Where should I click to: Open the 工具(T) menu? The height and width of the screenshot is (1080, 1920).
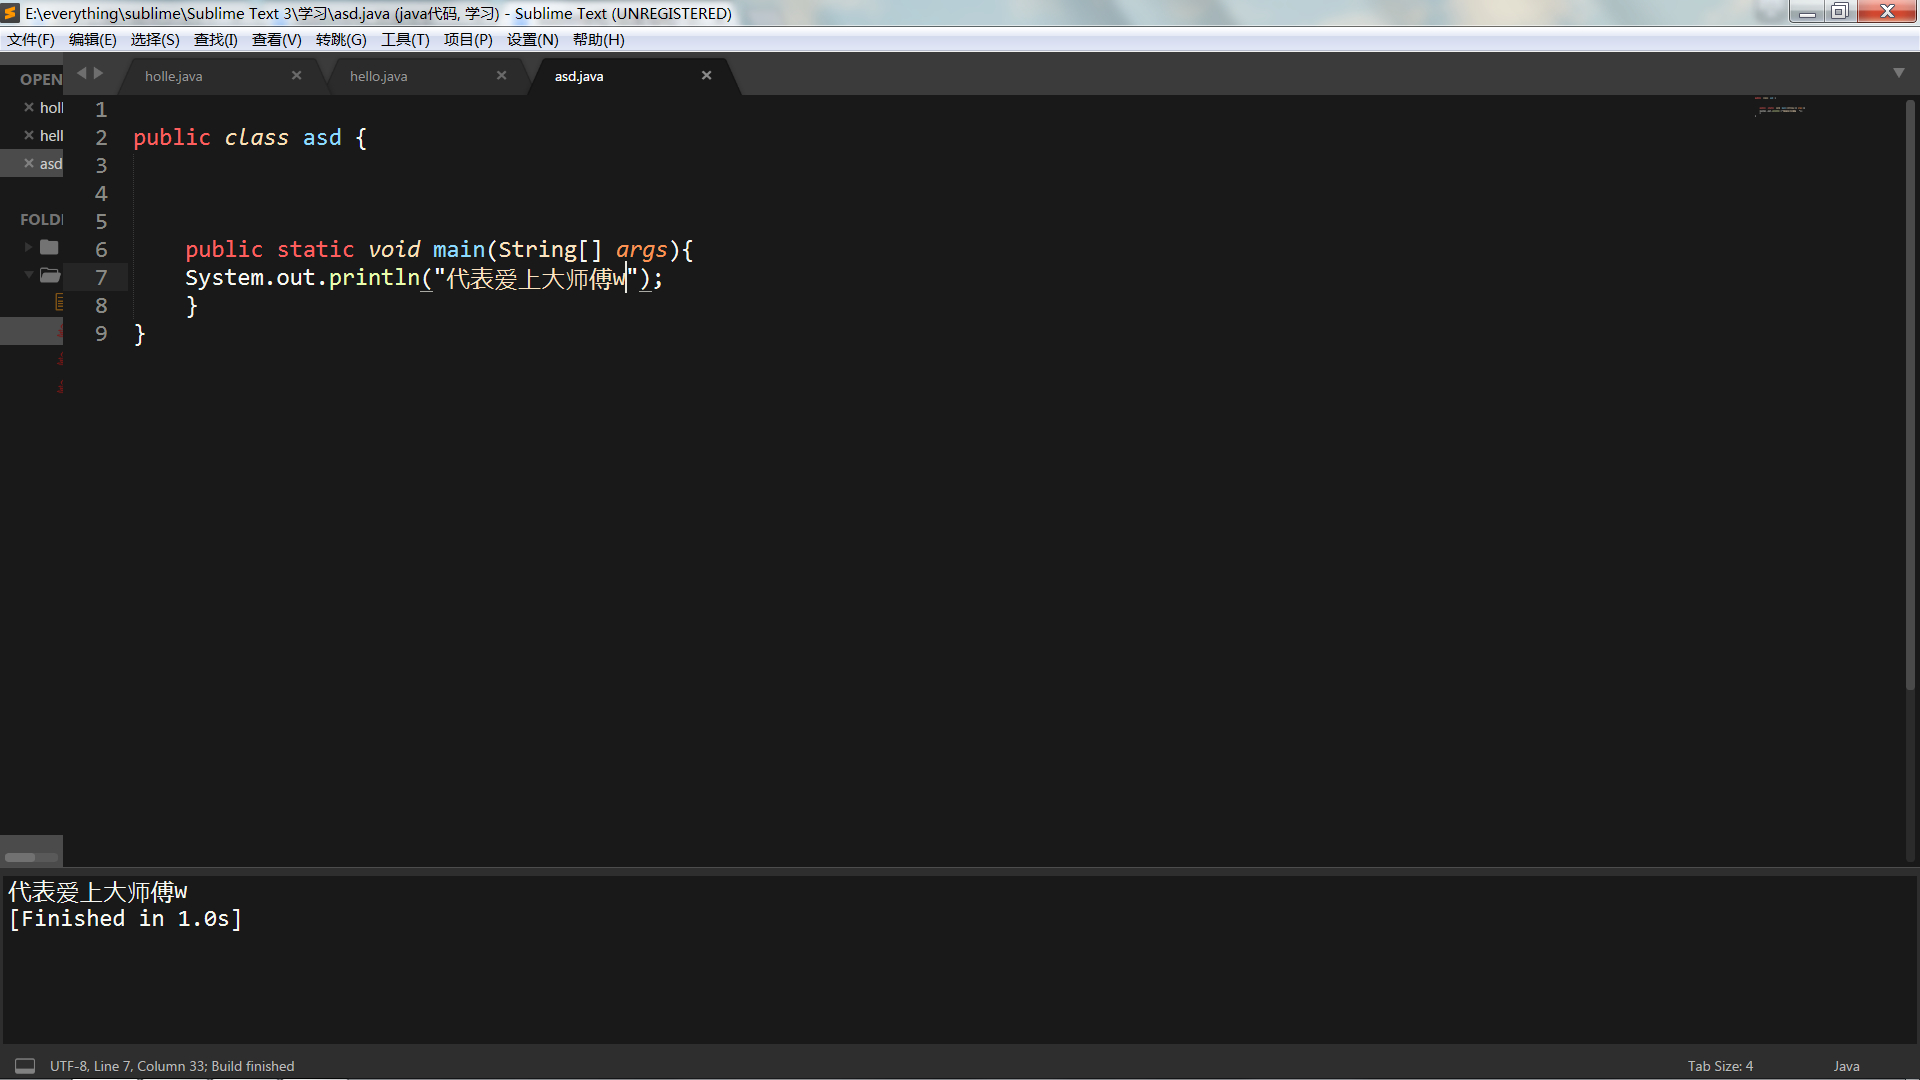pyautogui.click(x=404, y=40)
